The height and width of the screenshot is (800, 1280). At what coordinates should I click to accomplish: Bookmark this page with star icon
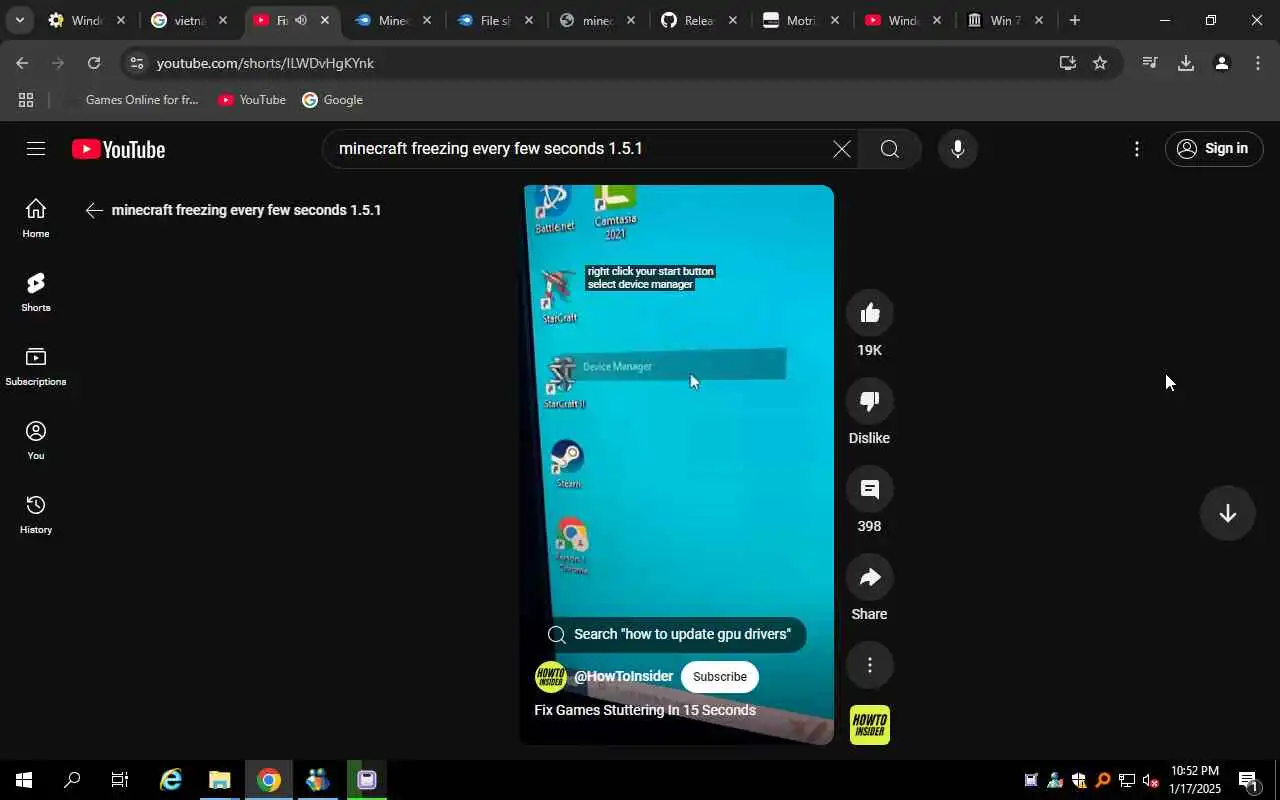[x=1100, y=63]
